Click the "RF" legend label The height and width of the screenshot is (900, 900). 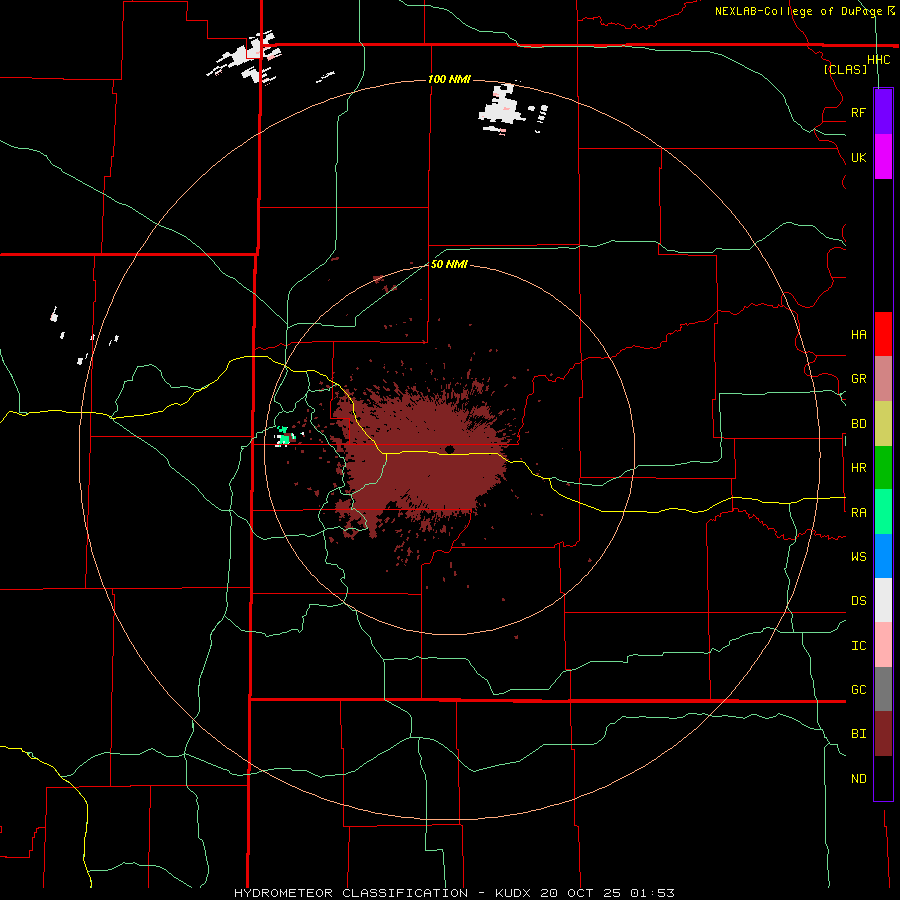[x=858, y=112]
